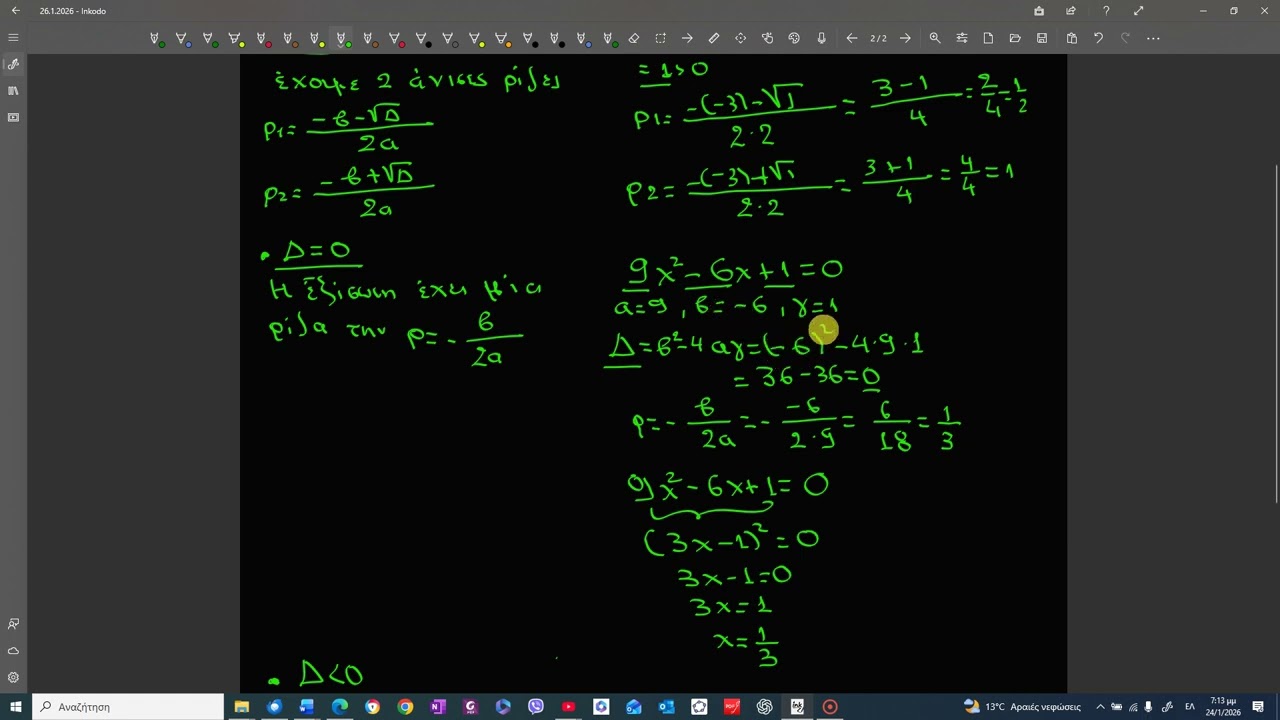The height and width of the screenshot is (720, 1280).
Task: Open the 2/2 page indicator
Action: 878,38
